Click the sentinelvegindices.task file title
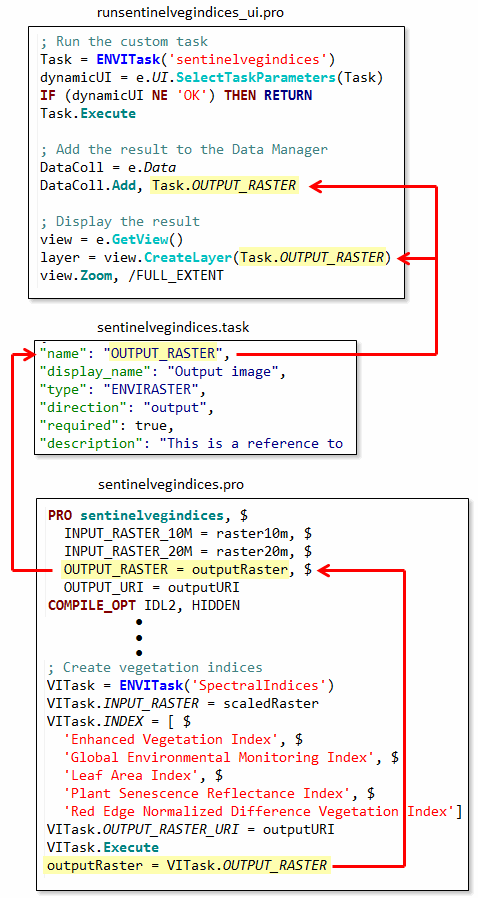Screen dimensions: 478x898 173,328
